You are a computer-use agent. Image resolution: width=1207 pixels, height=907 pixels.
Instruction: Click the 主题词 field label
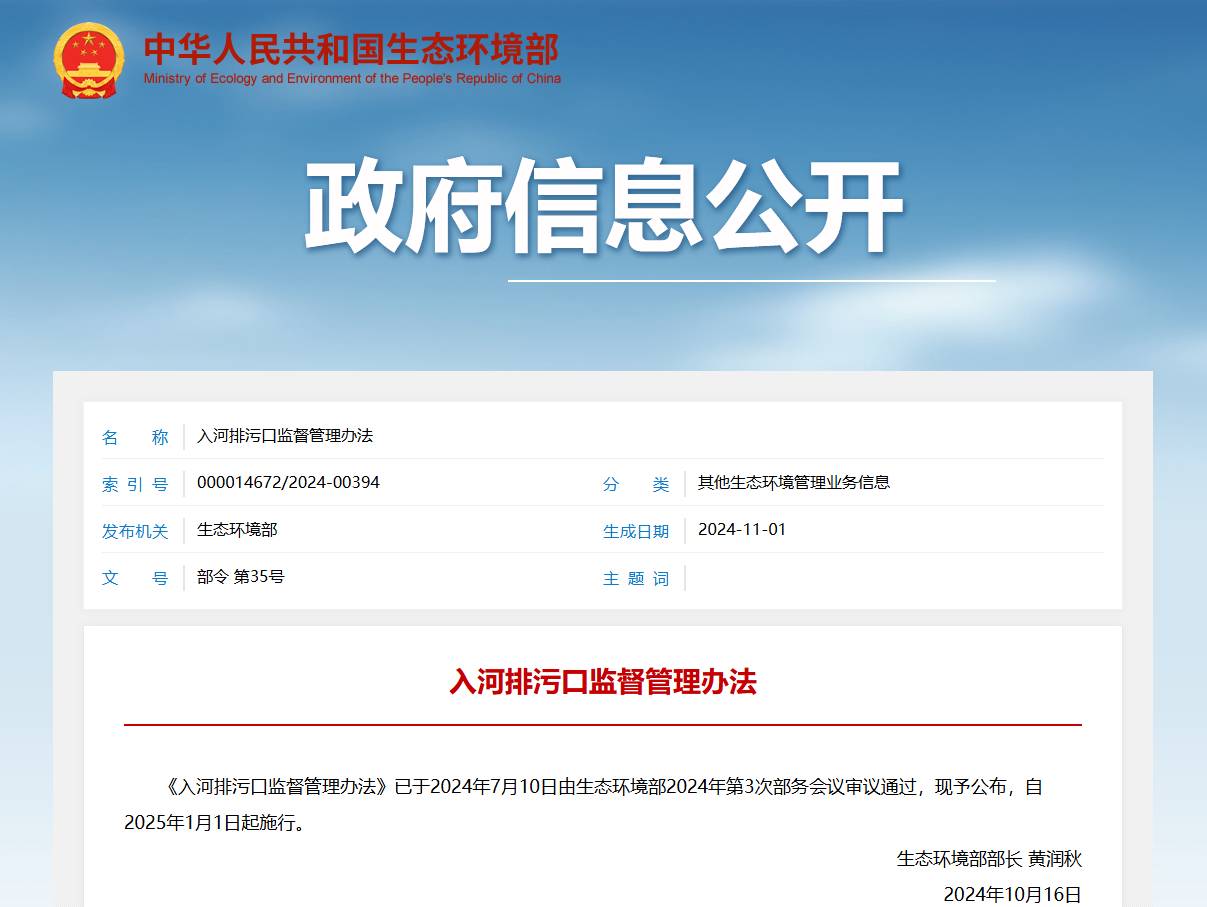[637, 577]
